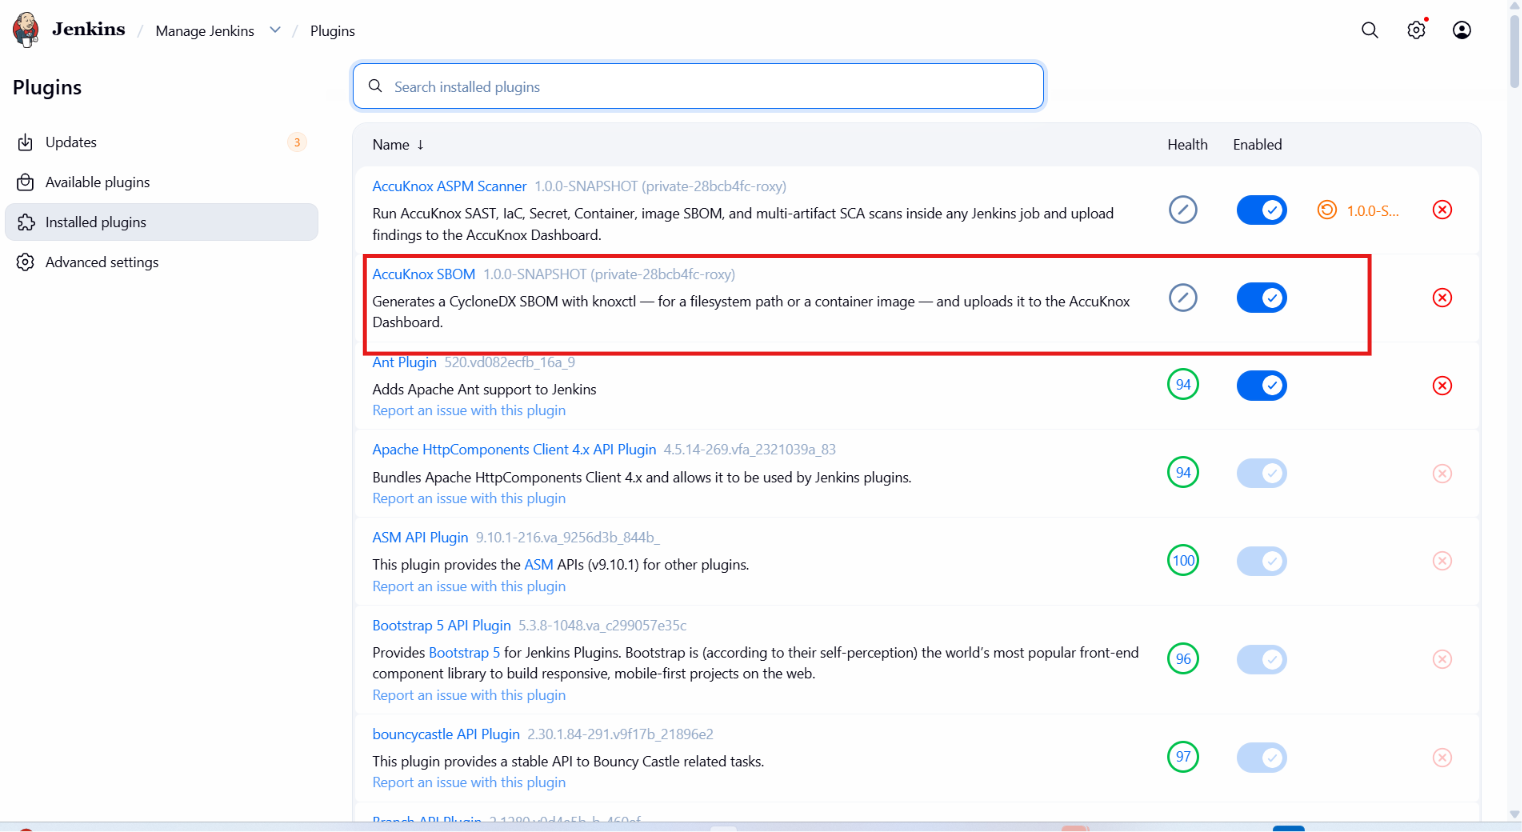Click the Advanced settings gear icon

26,262
